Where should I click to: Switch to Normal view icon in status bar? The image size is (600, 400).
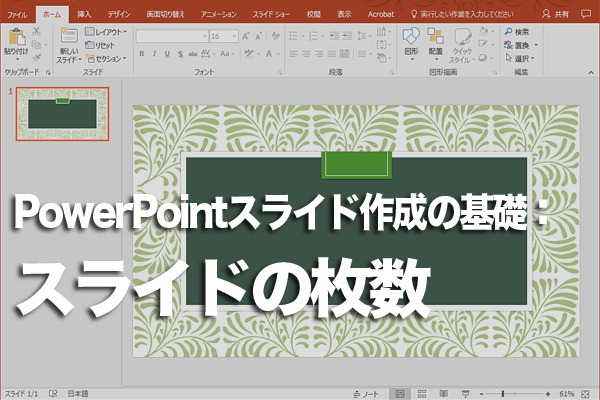tap(400, 394)
